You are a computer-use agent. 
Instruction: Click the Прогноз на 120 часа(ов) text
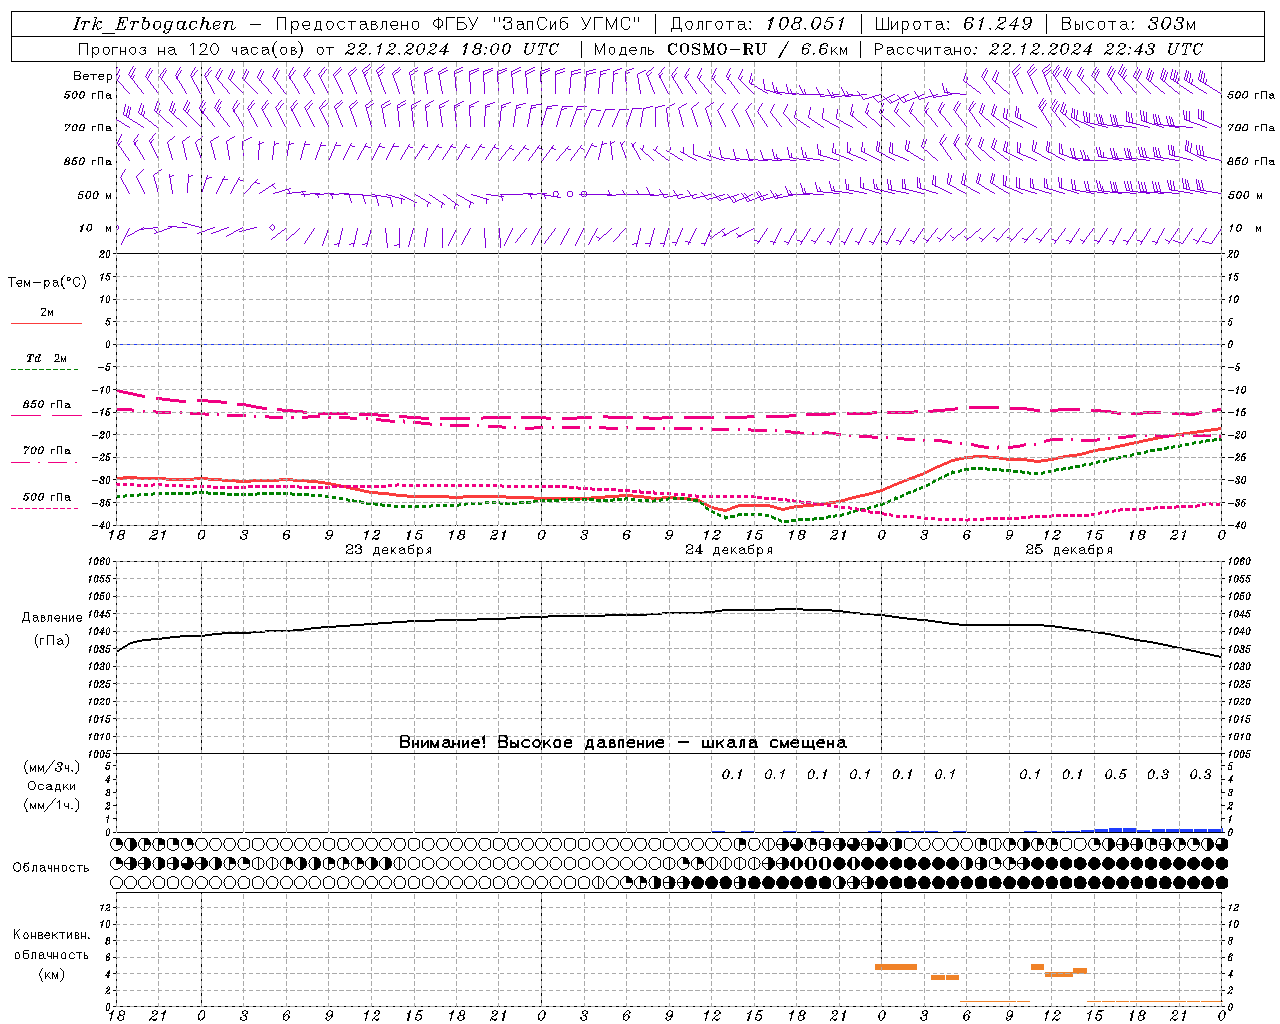[193, 49]
